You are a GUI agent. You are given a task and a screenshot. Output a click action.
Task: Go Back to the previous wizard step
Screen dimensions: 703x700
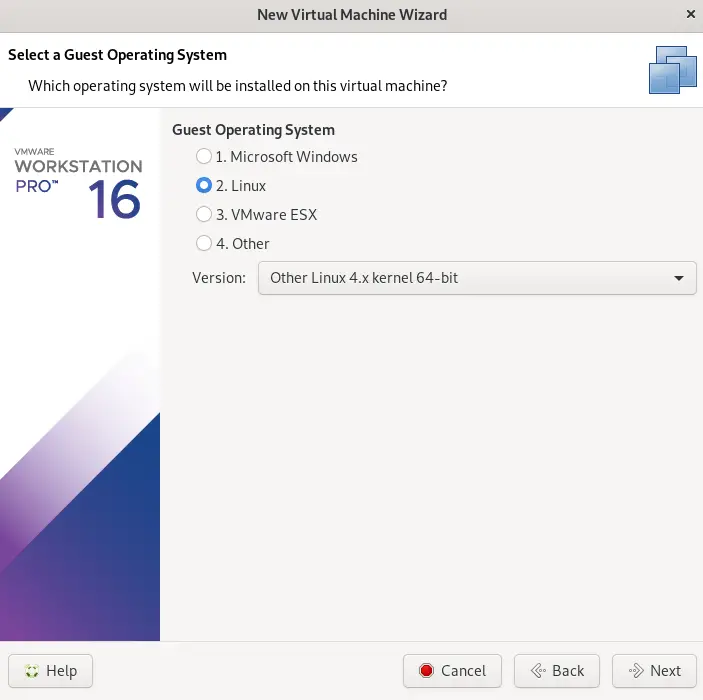click(556, 671)
